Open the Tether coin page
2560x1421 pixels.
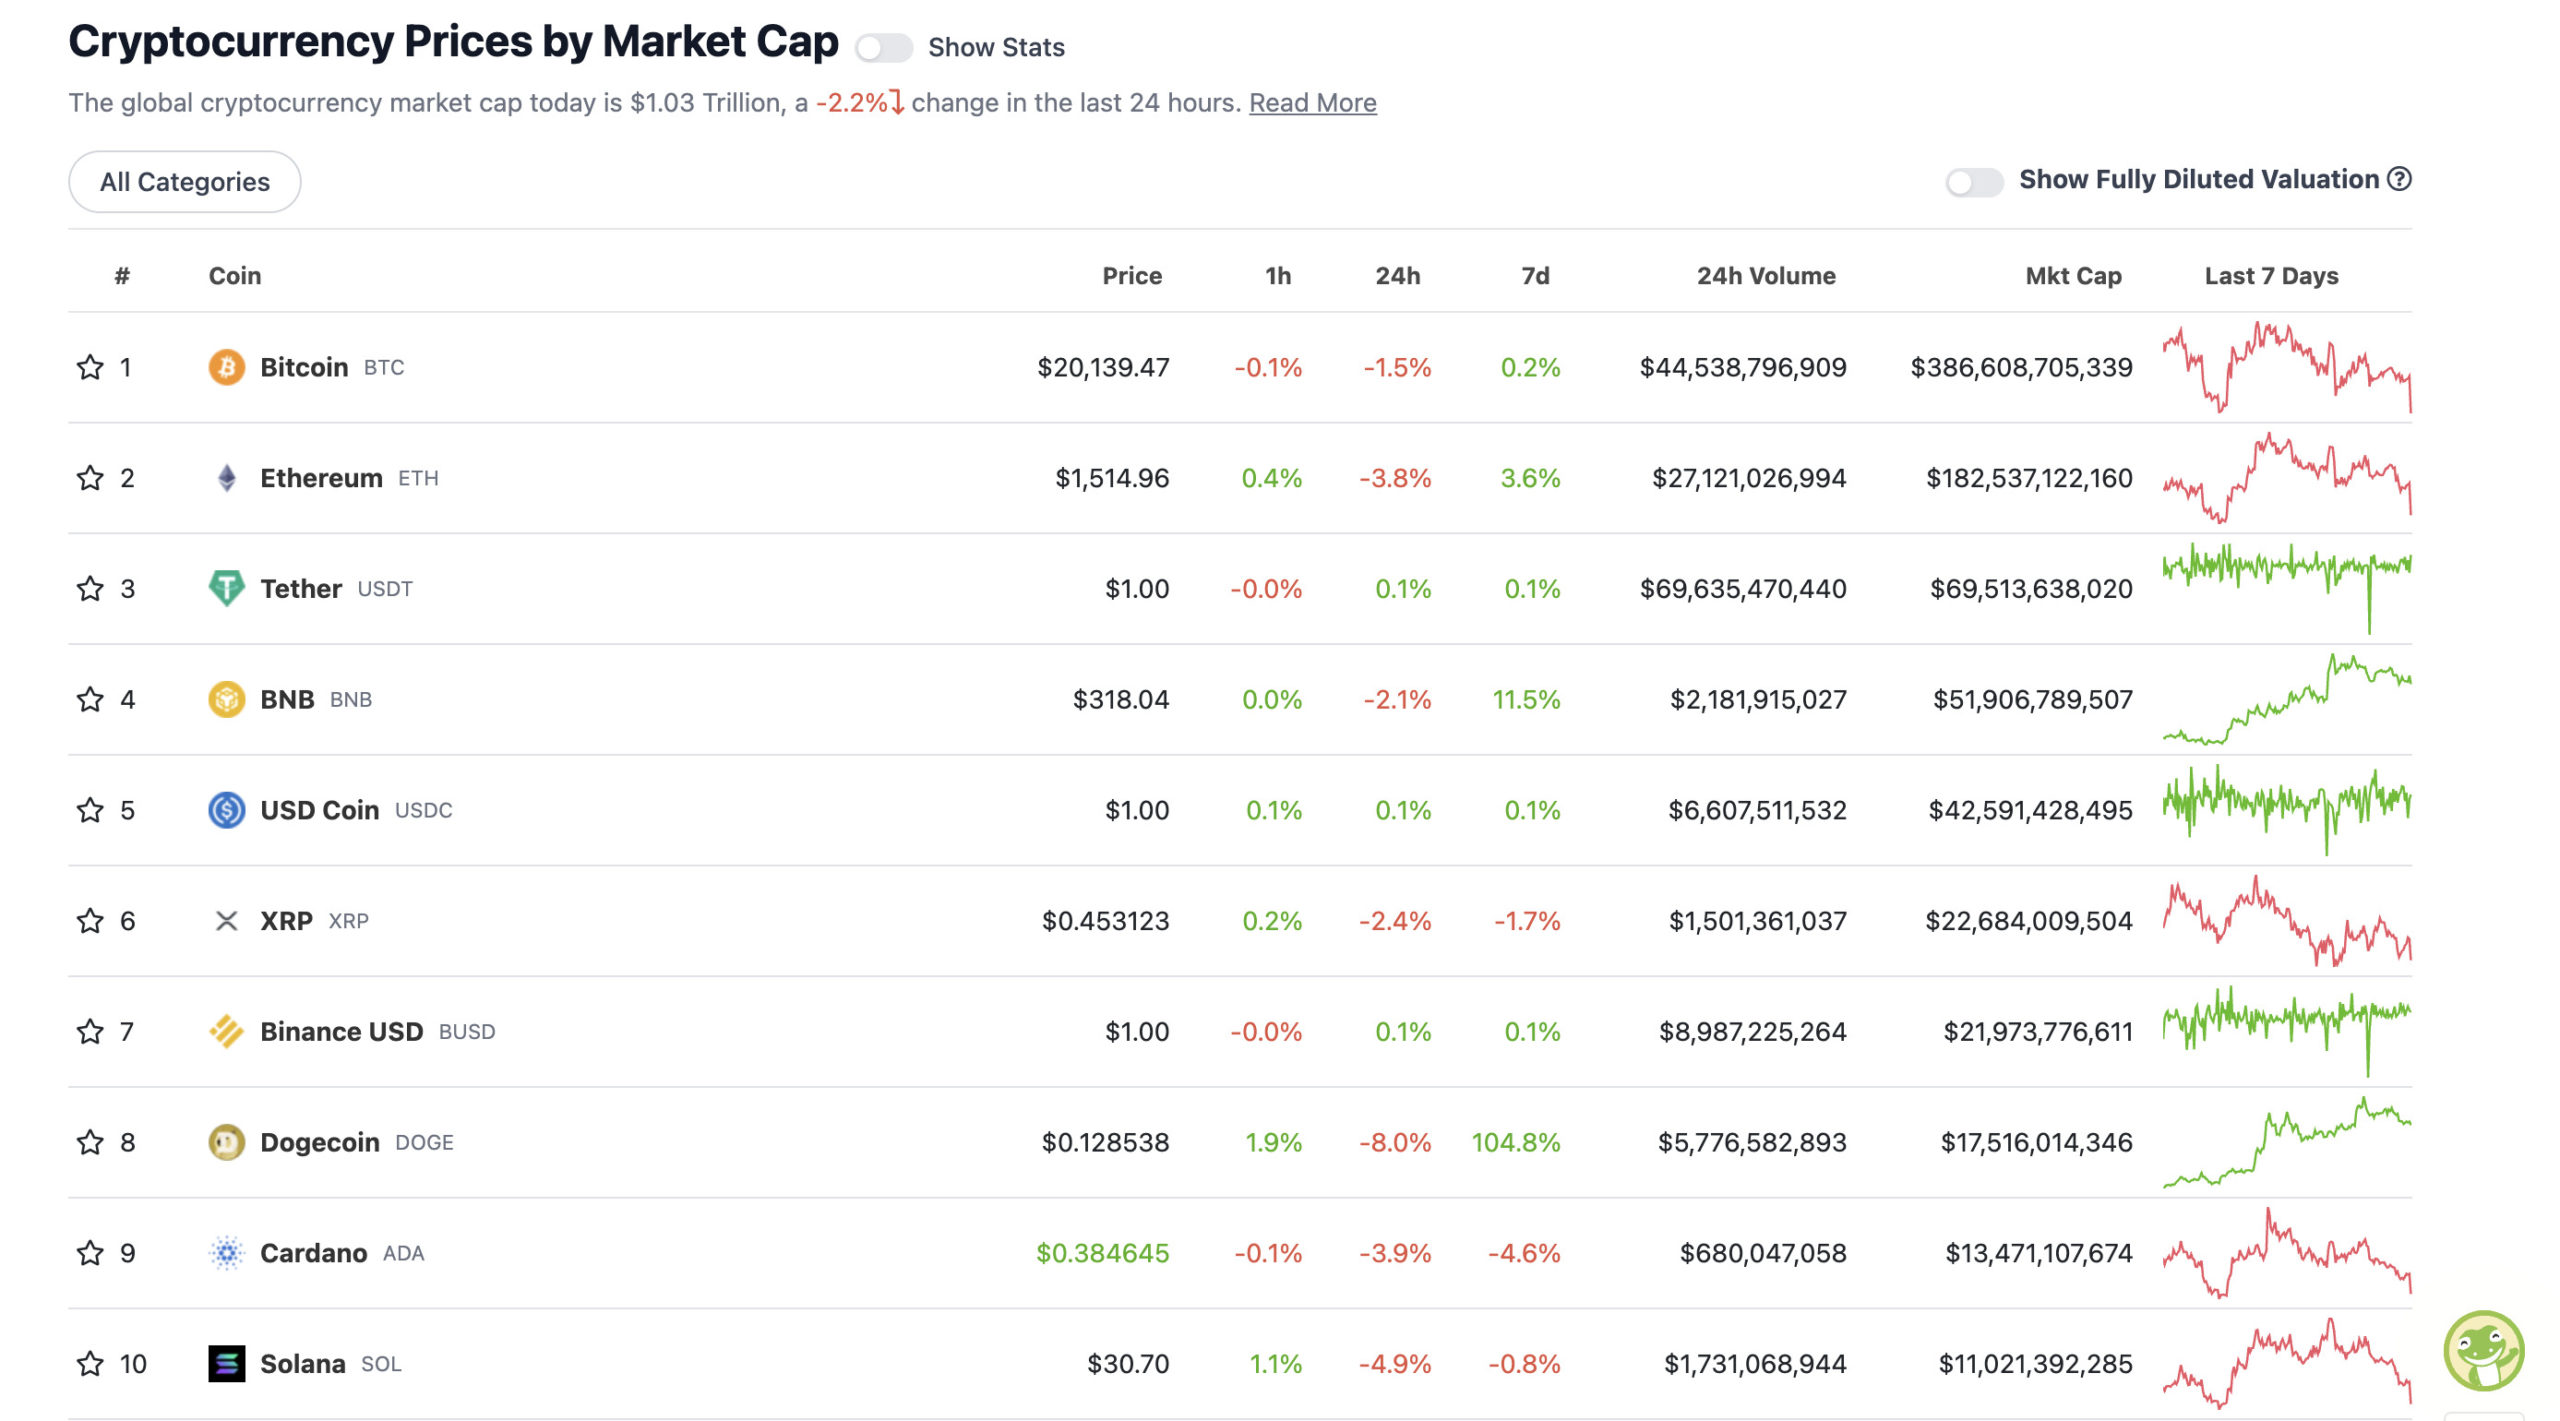click(301, 588)
